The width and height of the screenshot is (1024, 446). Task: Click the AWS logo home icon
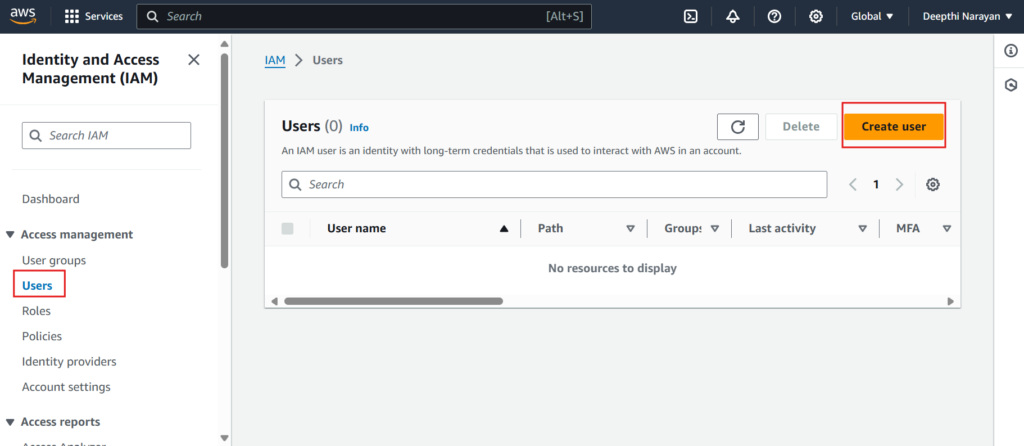pyautogui.click(x=22, y=16)
